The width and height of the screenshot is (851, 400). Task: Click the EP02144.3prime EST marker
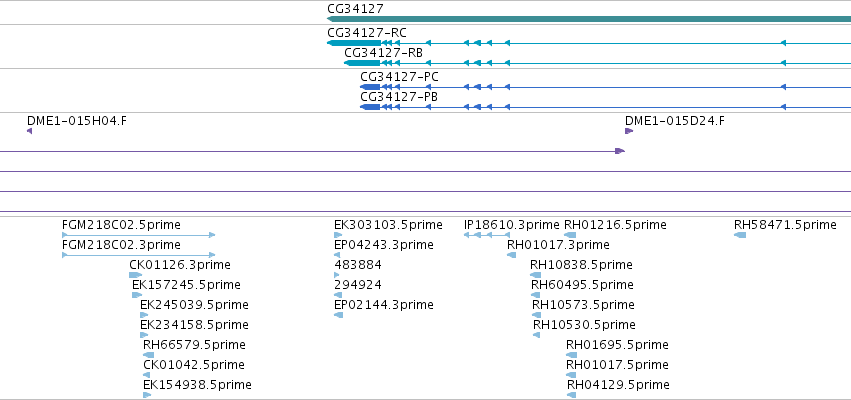point(339,315)
